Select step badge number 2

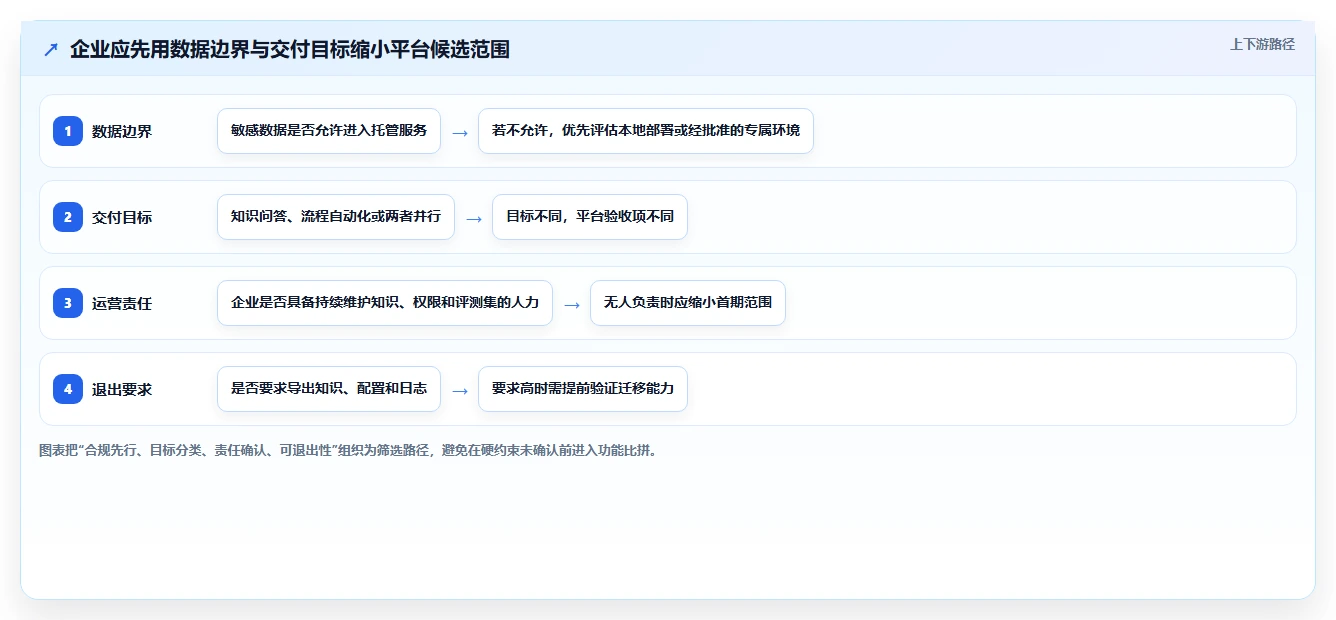[68, 217]
